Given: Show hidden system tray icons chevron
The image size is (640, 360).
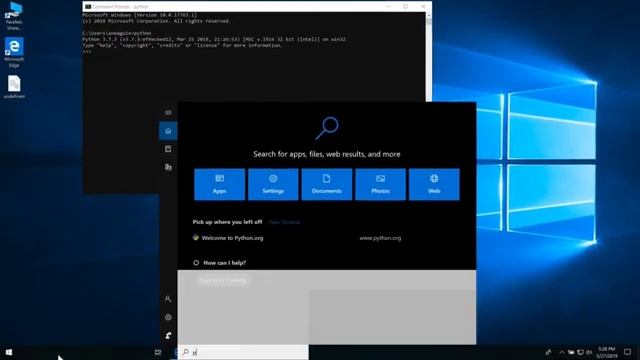Looking at the screenshot, I should point(562,352).
